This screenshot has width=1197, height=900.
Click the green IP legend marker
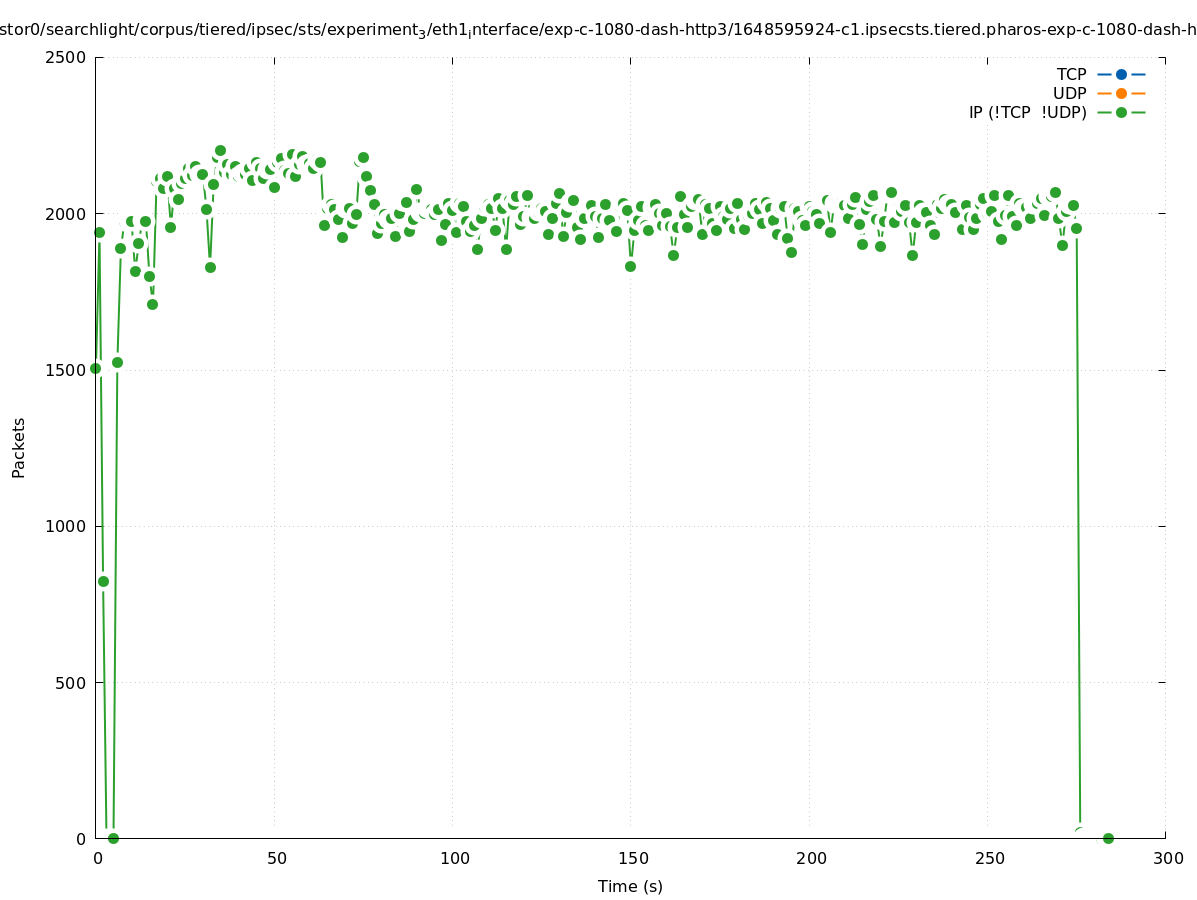click(x=1121, y=112)
